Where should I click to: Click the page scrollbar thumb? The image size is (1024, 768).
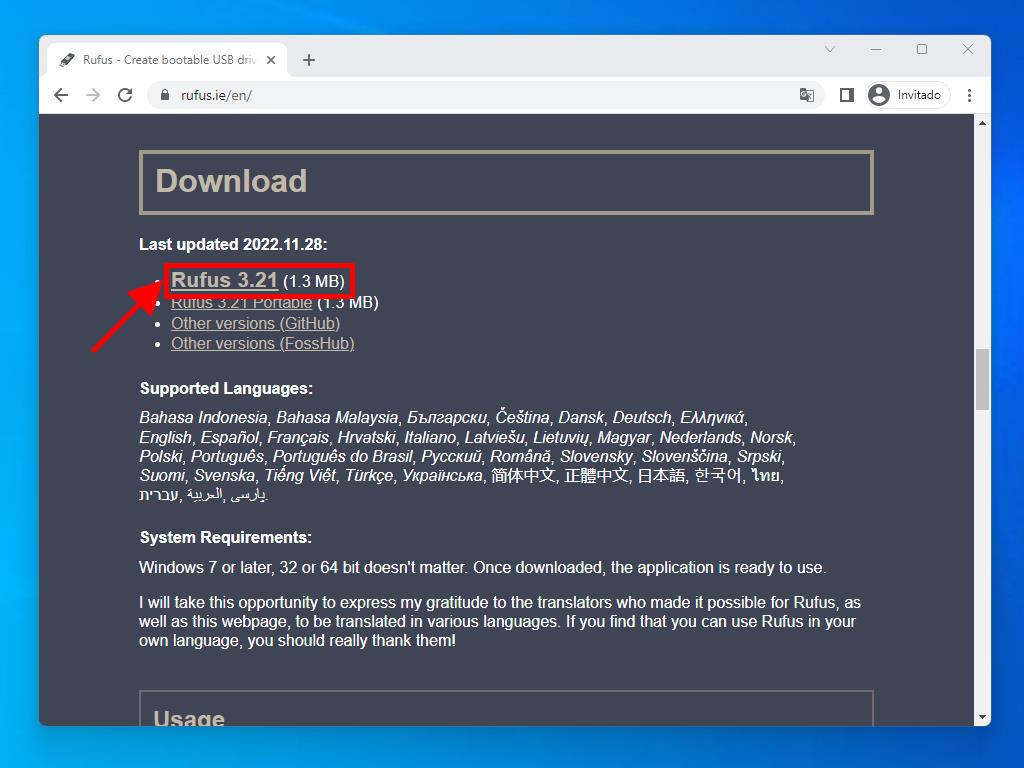(982, 379)
